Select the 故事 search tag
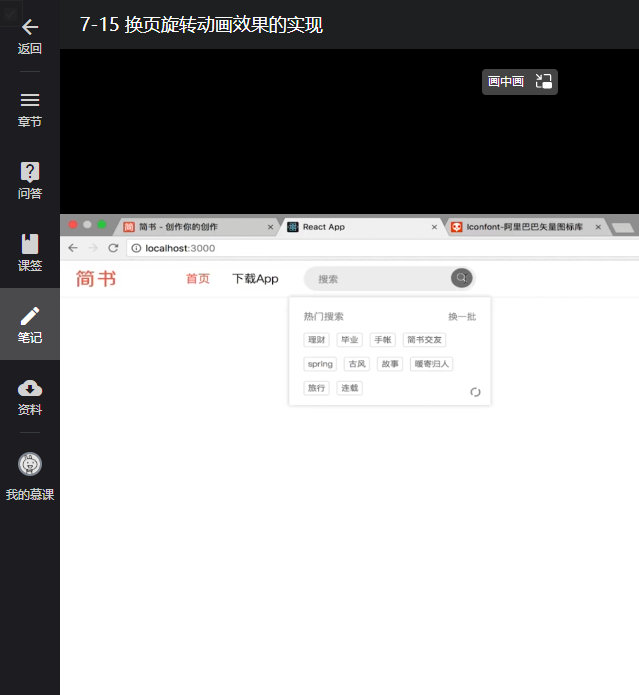The width and height of the screenshot is (639, 695). click(x=390, y=364)
